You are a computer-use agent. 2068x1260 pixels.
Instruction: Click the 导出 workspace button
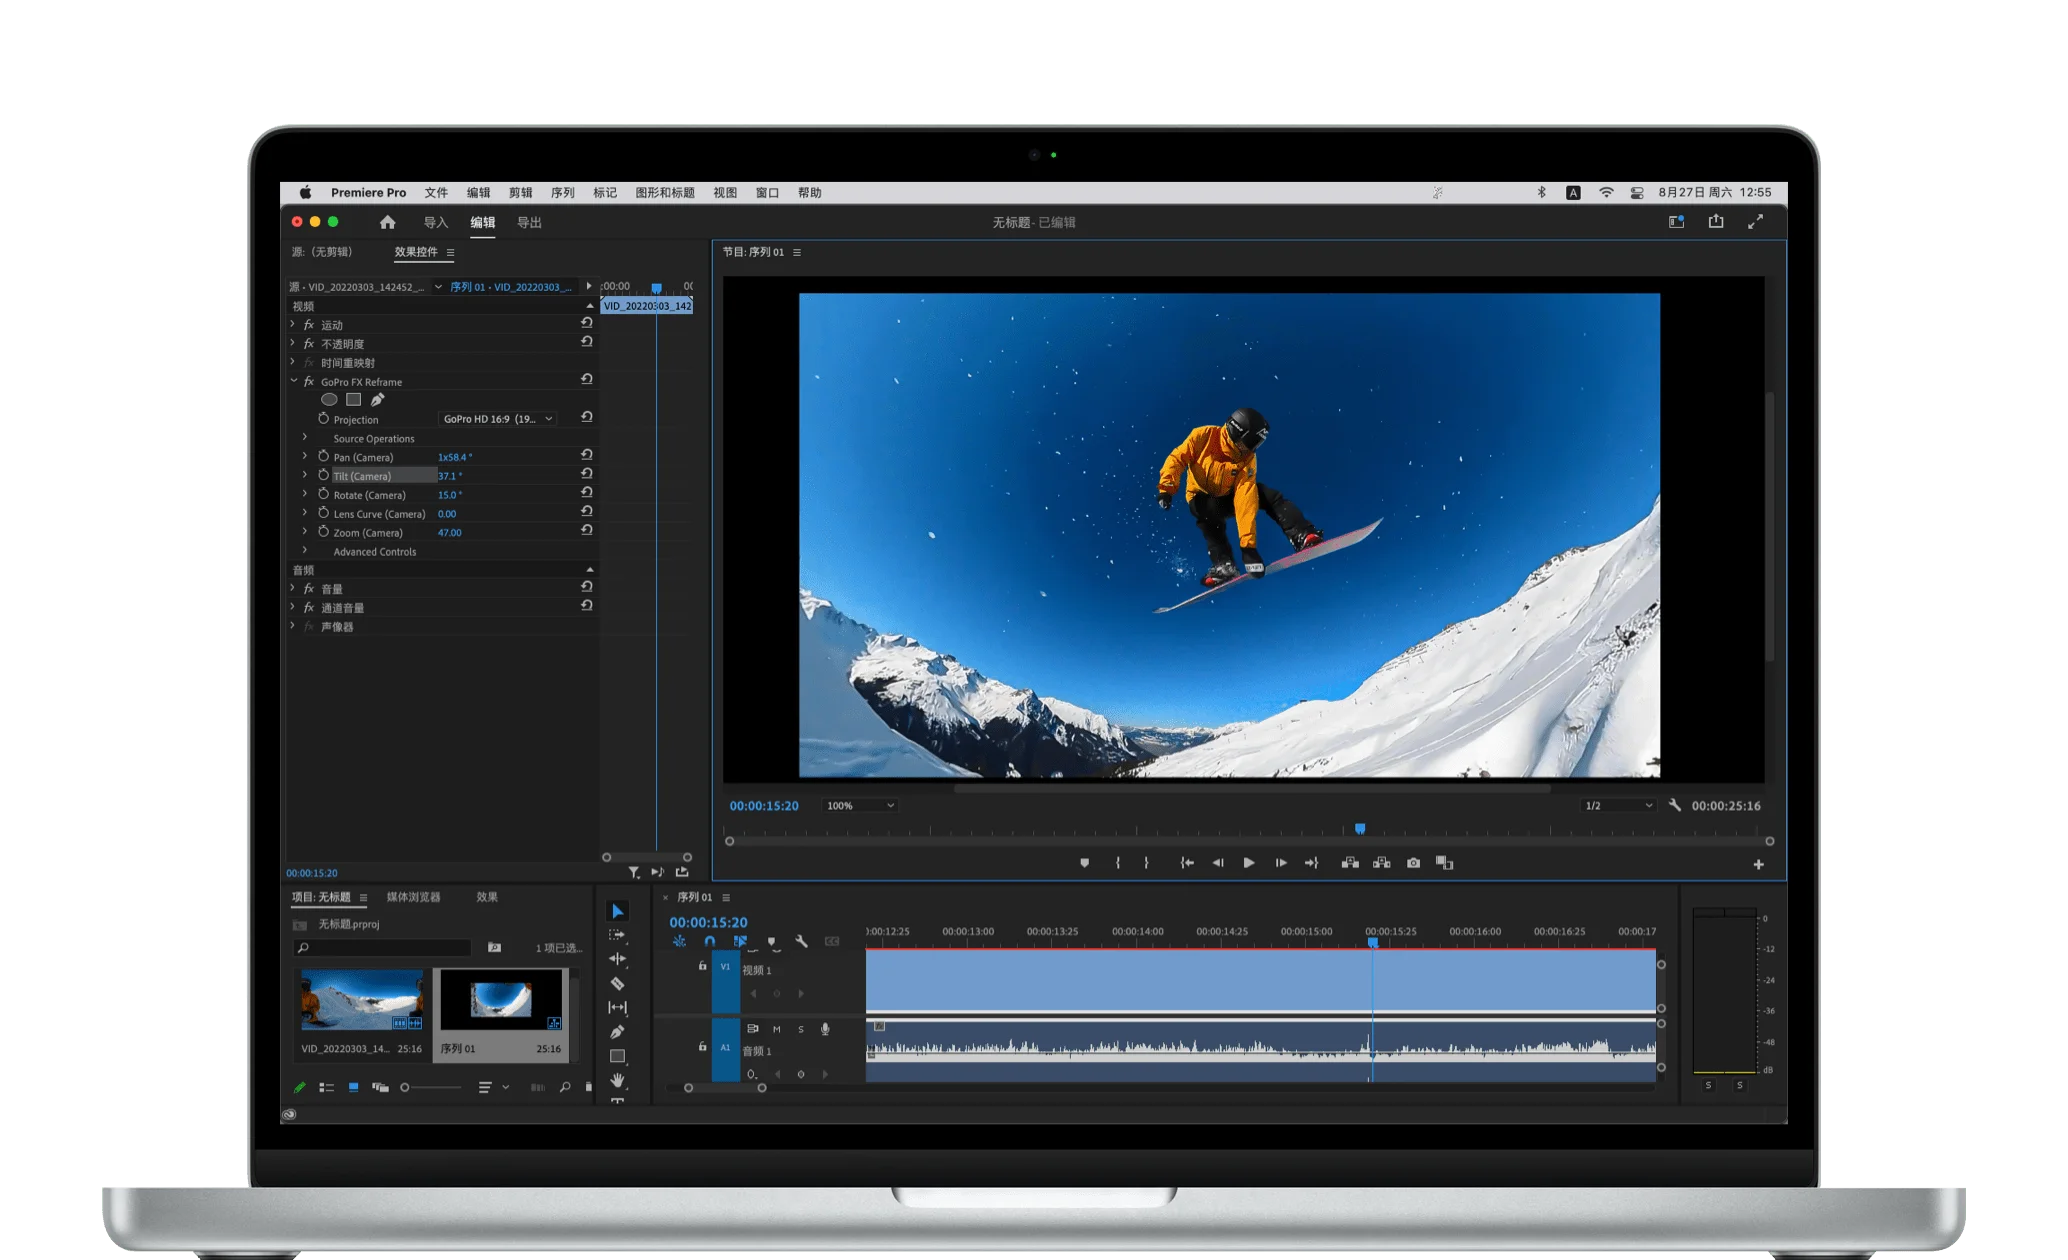click(529, 222)
